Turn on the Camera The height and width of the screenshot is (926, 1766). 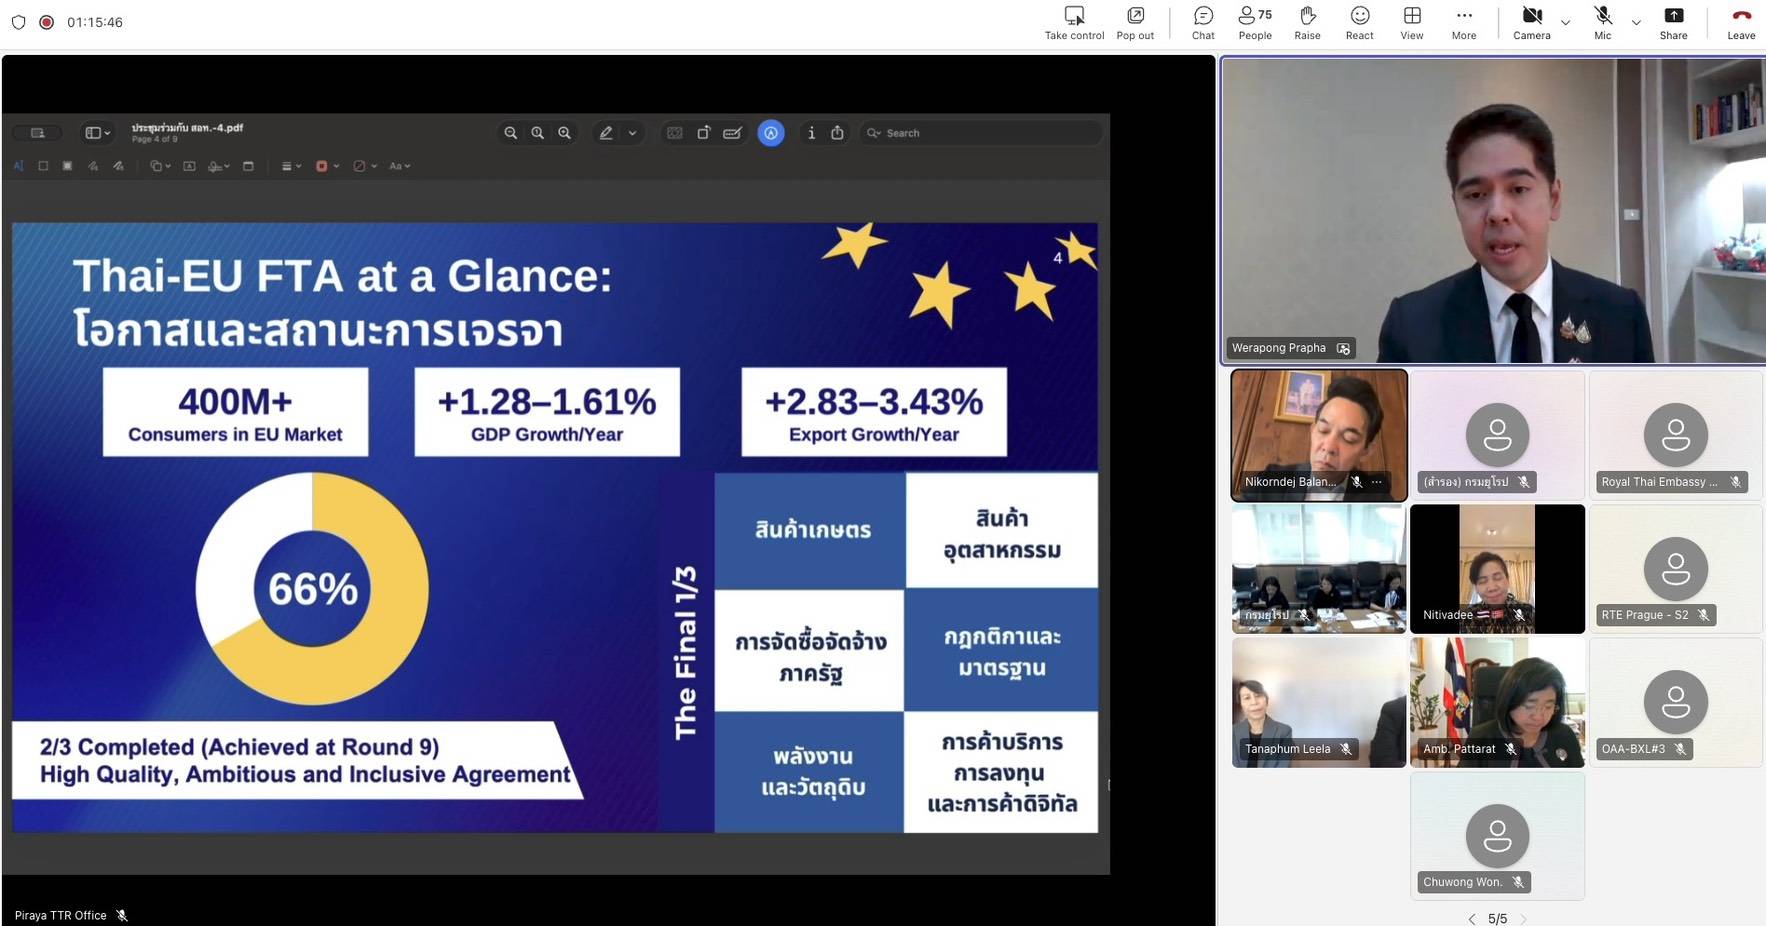point(1531,23)
